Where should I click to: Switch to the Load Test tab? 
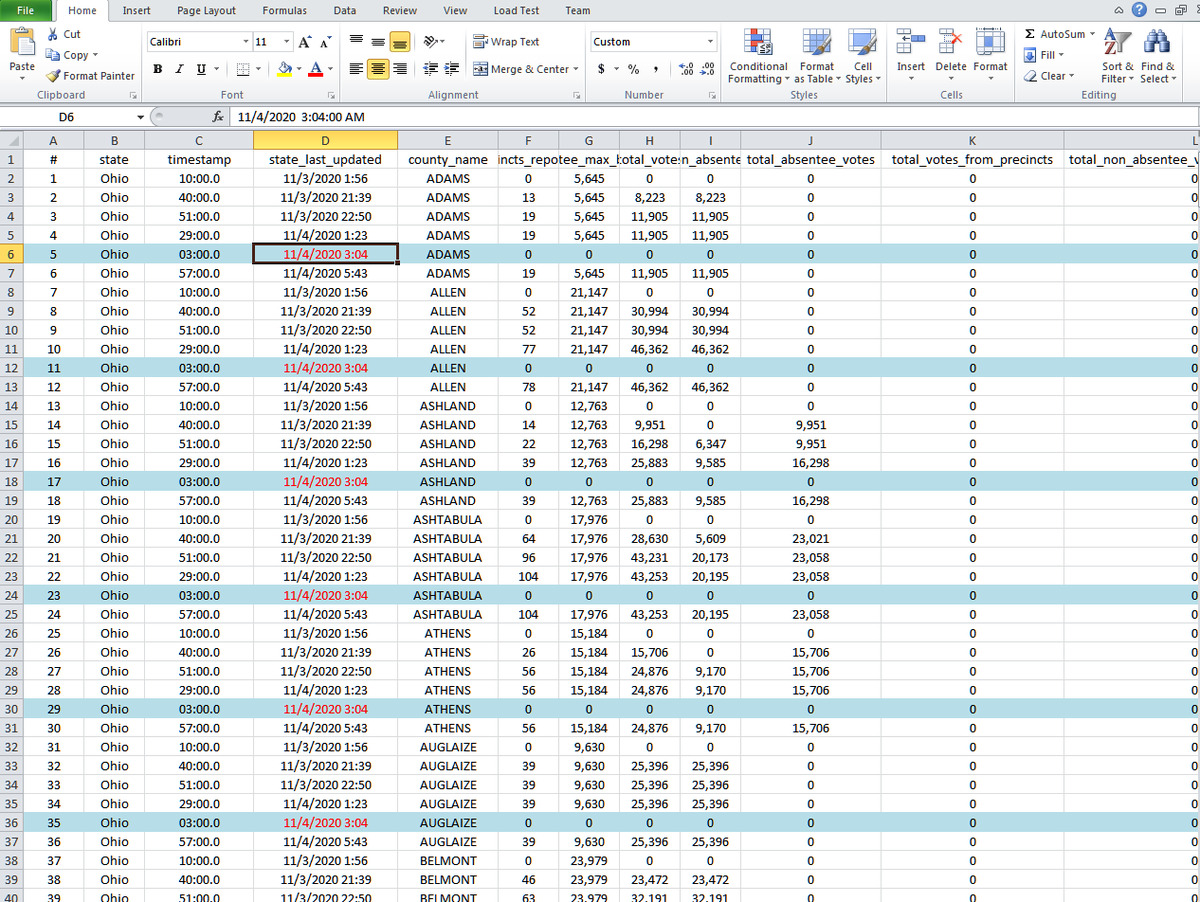(x=516, y=10)
